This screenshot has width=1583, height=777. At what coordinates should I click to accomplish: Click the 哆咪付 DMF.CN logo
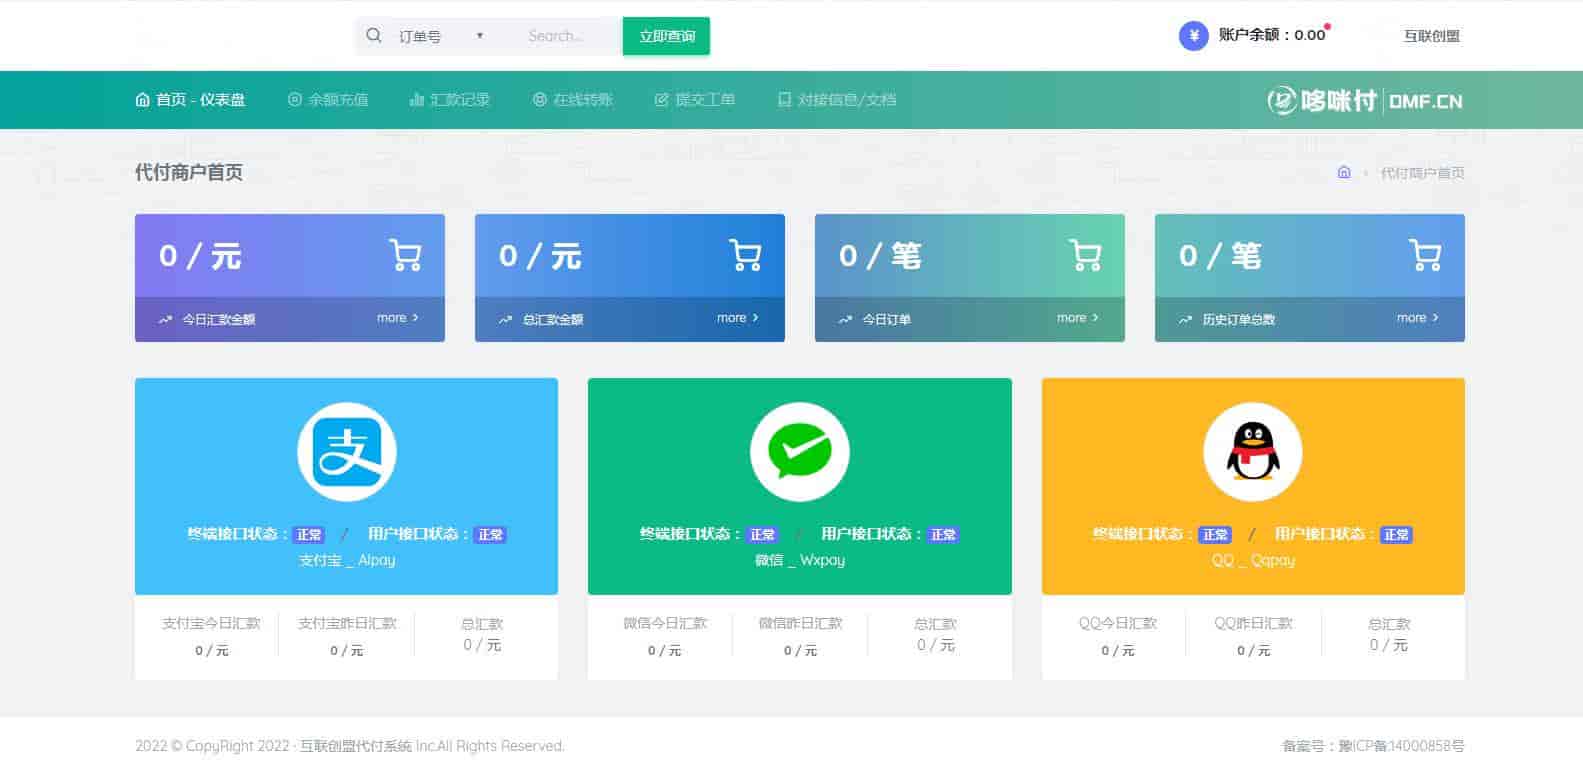point(1365,100)
